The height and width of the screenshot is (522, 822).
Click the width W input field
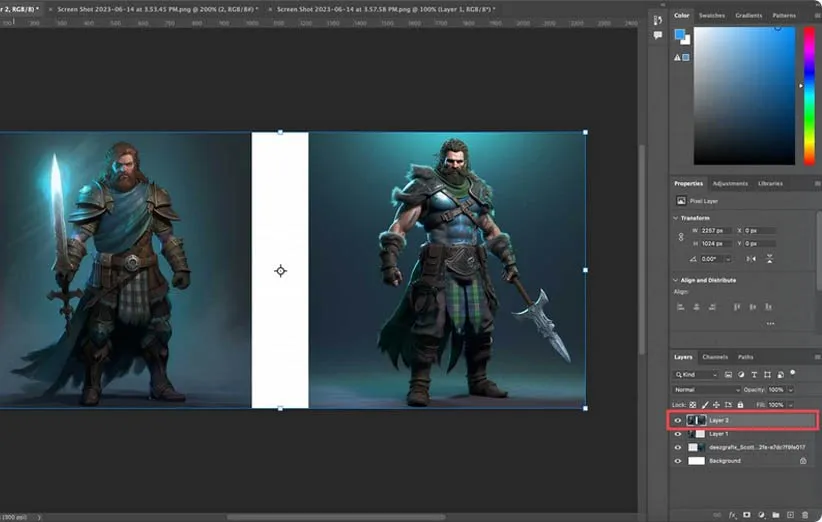coord(714,231)
